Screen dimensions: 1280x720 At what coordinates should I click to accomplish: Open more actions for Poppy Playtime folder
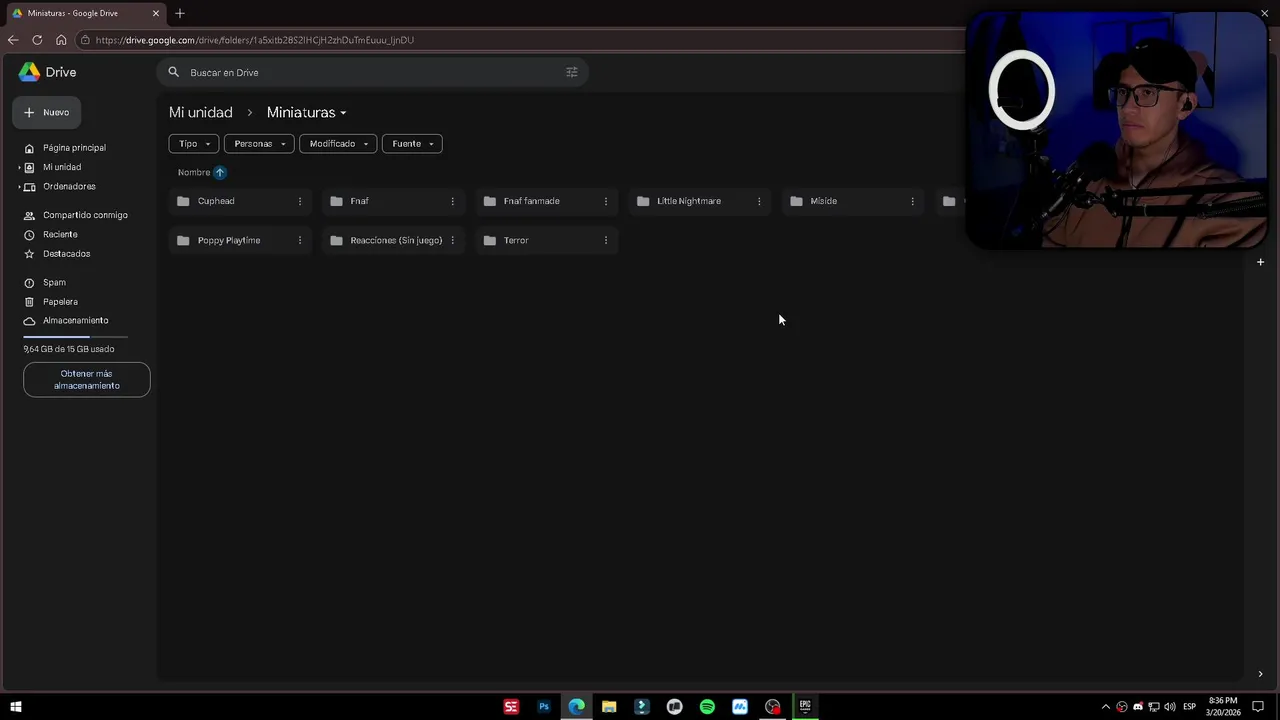click(x=300, y=240)
